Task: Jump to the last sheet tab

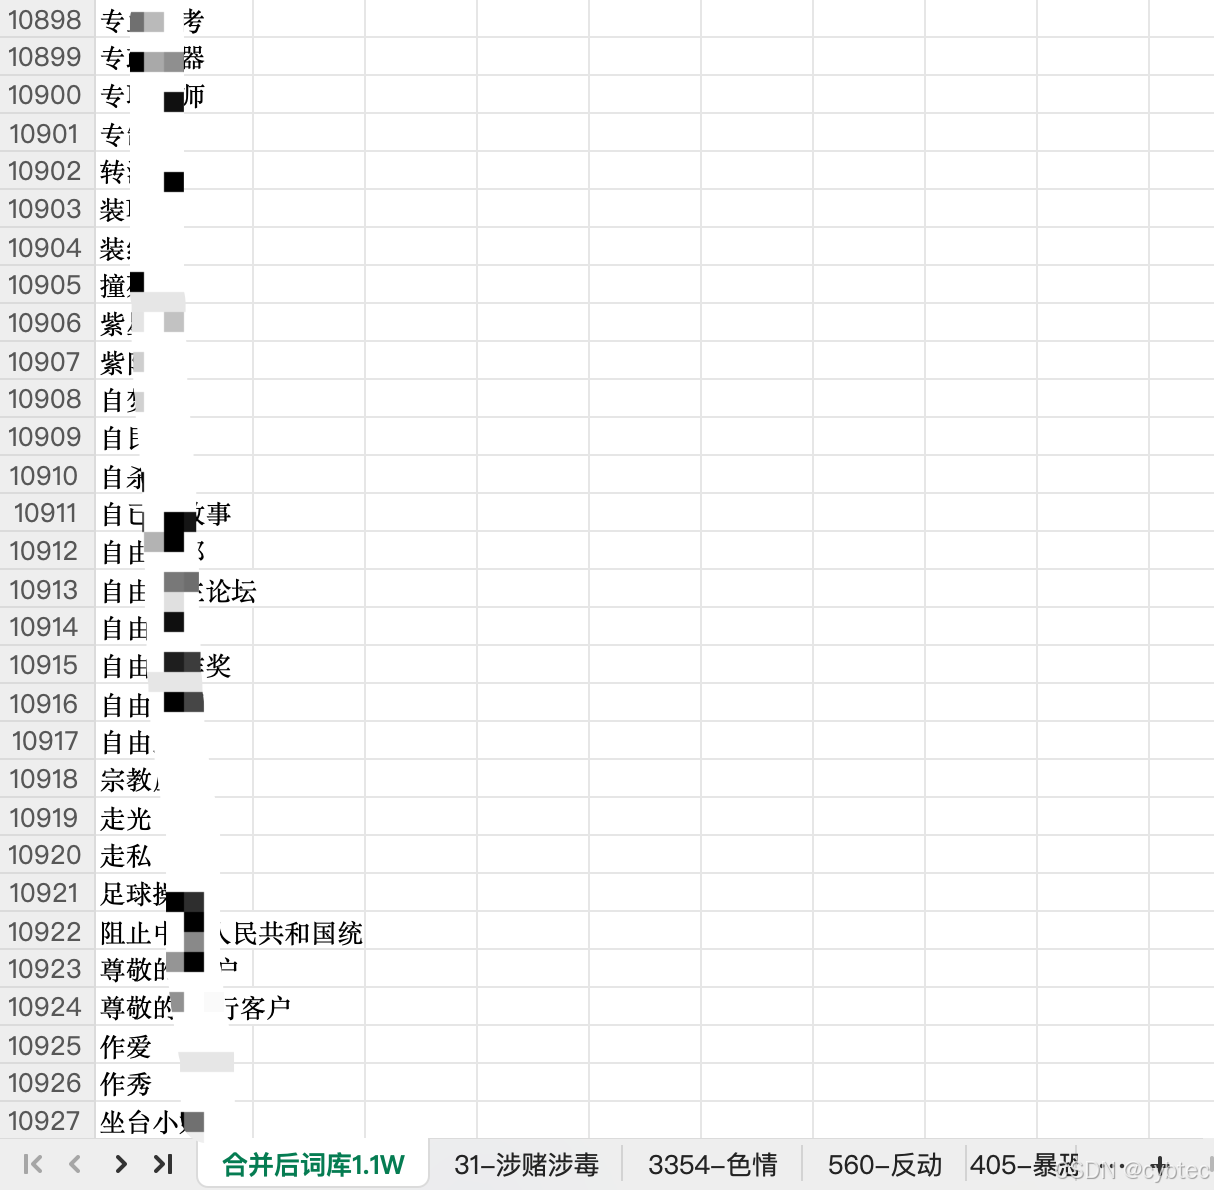Action: (163, 1164)
